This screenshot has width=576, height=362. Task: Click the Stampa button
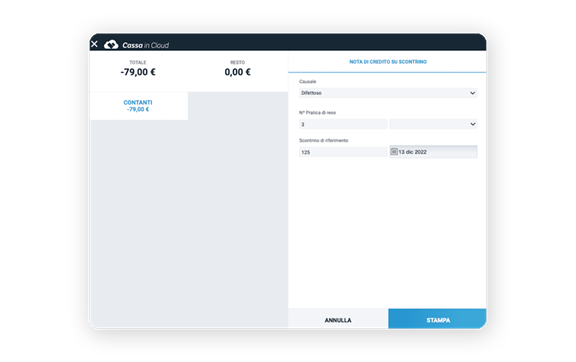438,320
